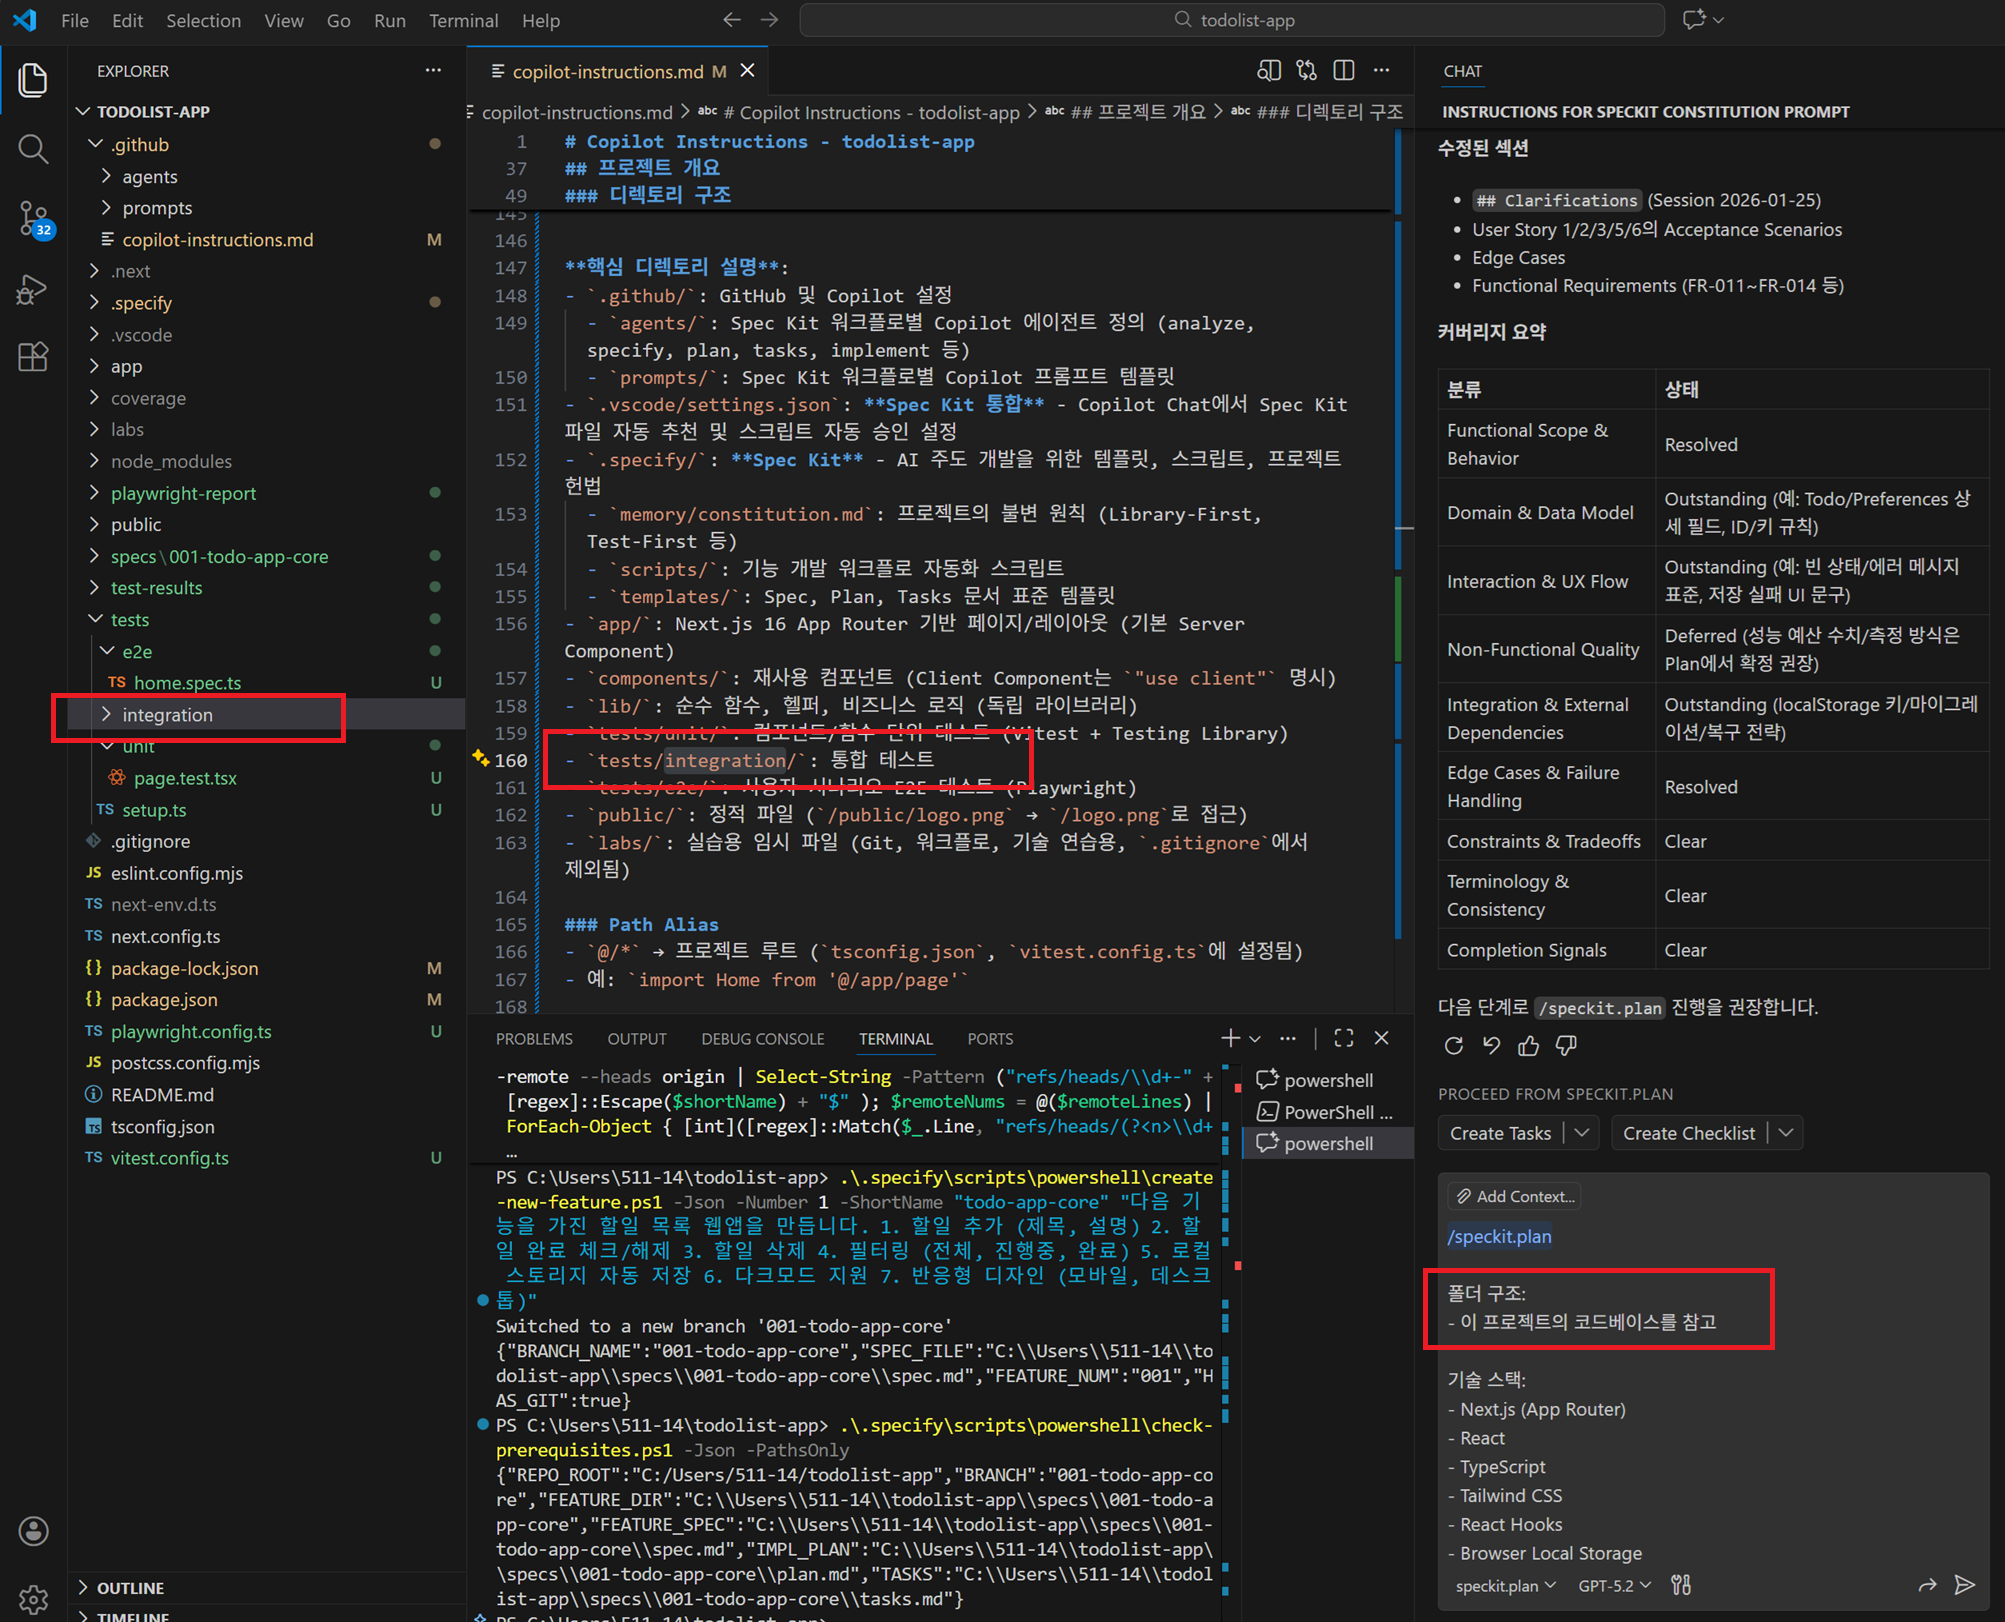Click thumbs up on chat response
The width and height of the screenshot is (2005, 1622).
(x=1528, y=1046)
